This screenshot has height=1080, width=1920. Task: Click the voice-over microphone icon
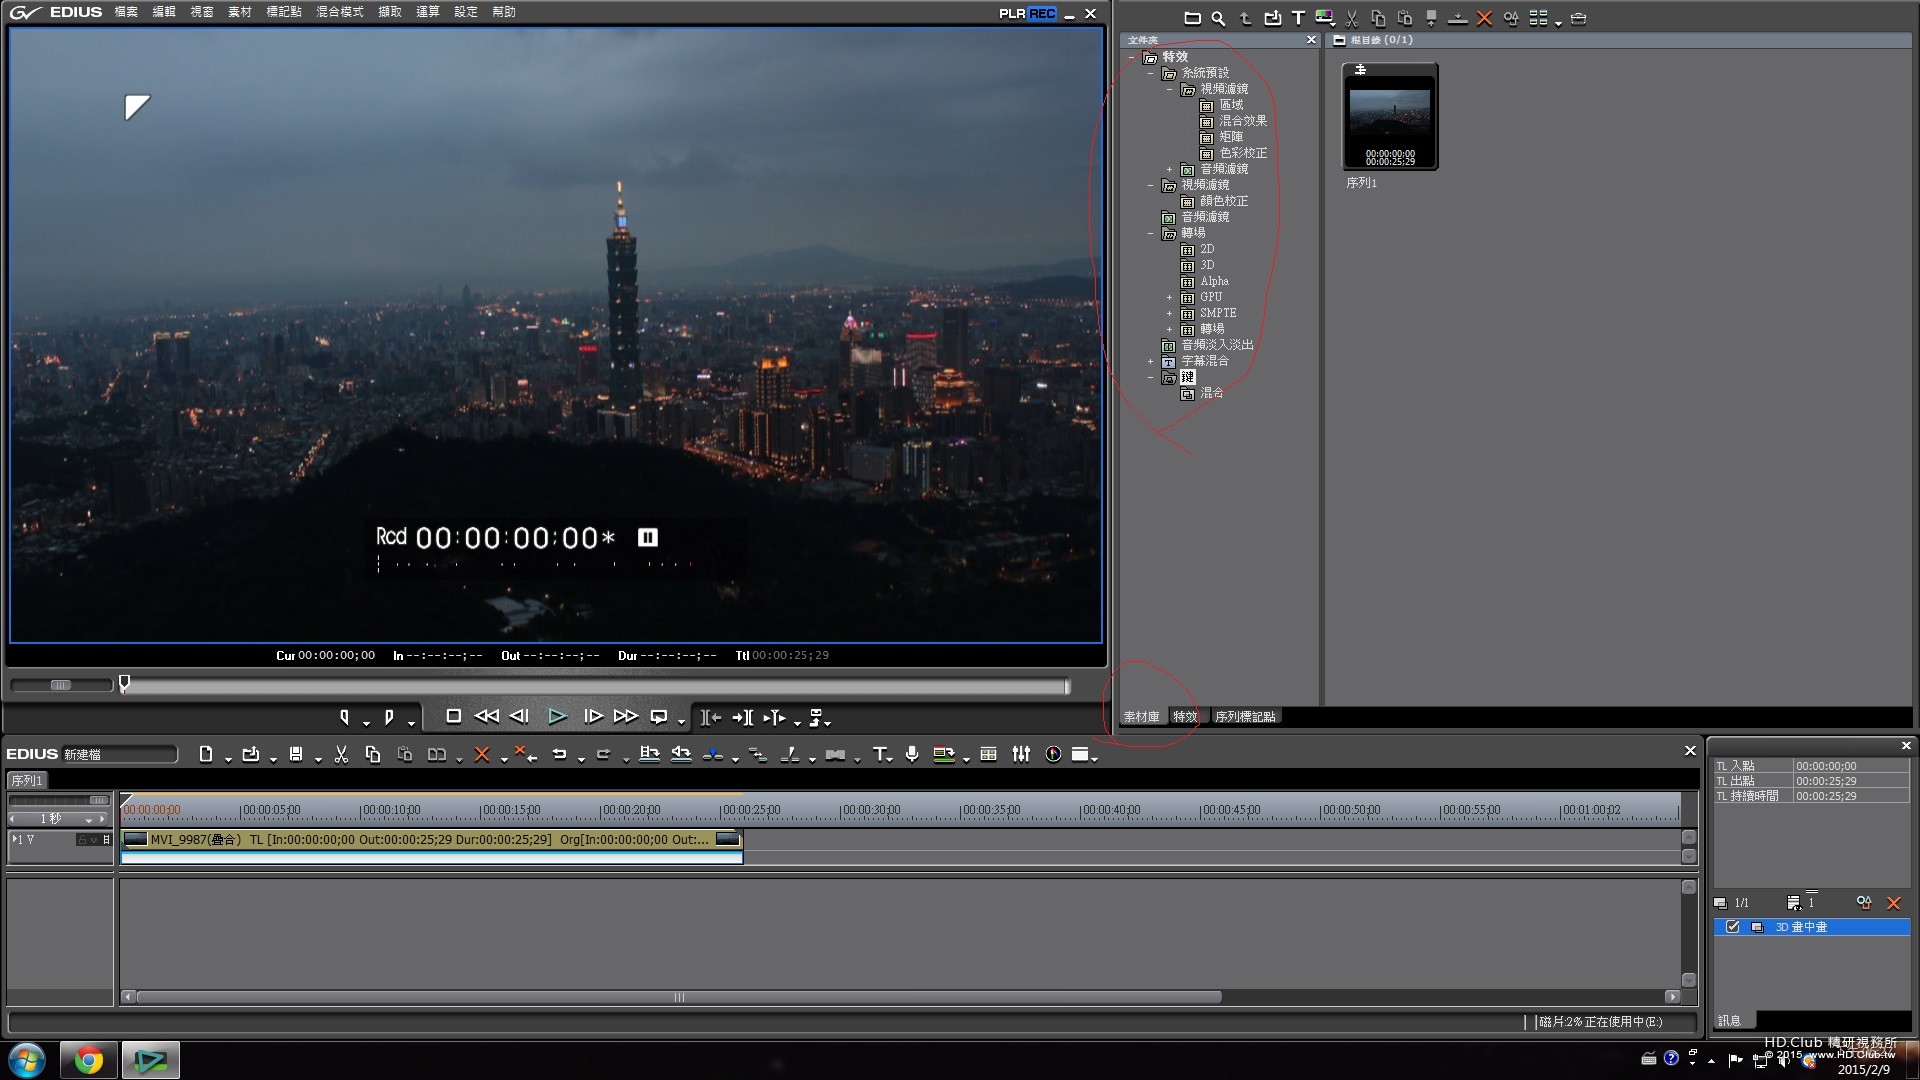click(912, 755)
